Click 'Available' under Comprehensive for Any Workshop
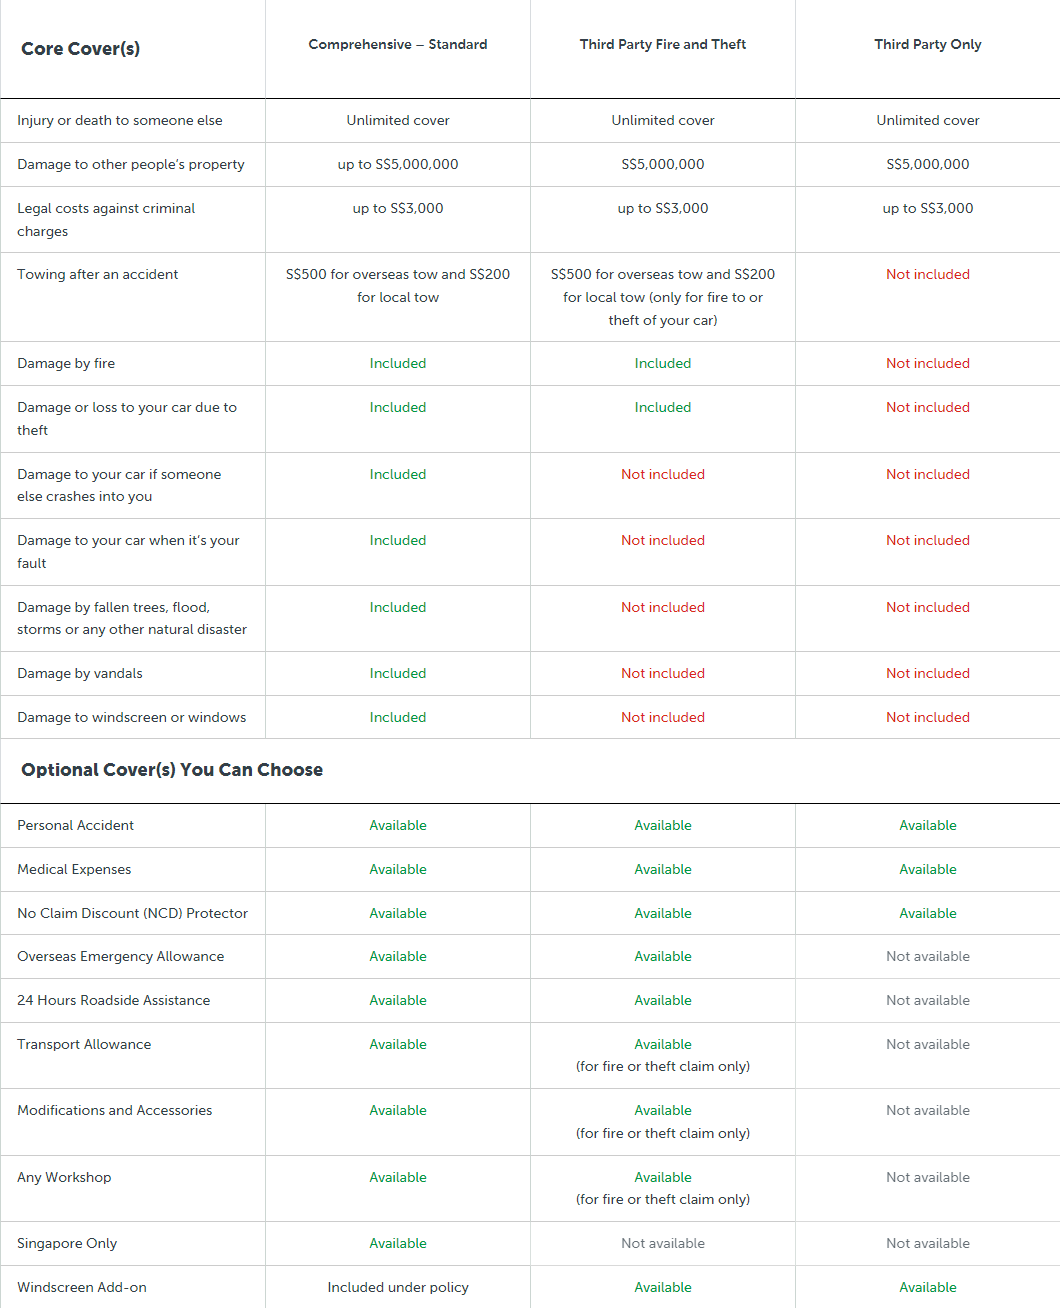This screenshot has width=1060, height=1308. tap(398, 1177)
